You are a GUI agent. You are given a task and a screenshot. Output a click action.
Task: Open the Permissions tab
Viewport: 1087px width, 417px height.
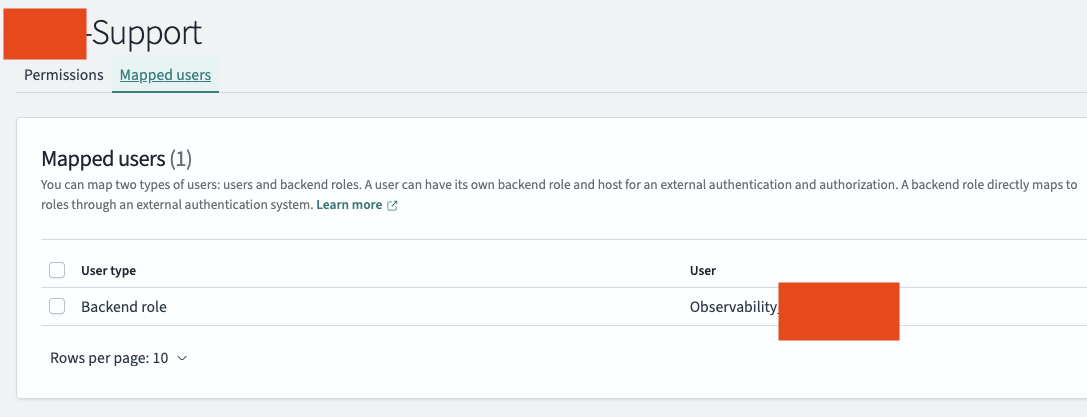tap(64, 75)
